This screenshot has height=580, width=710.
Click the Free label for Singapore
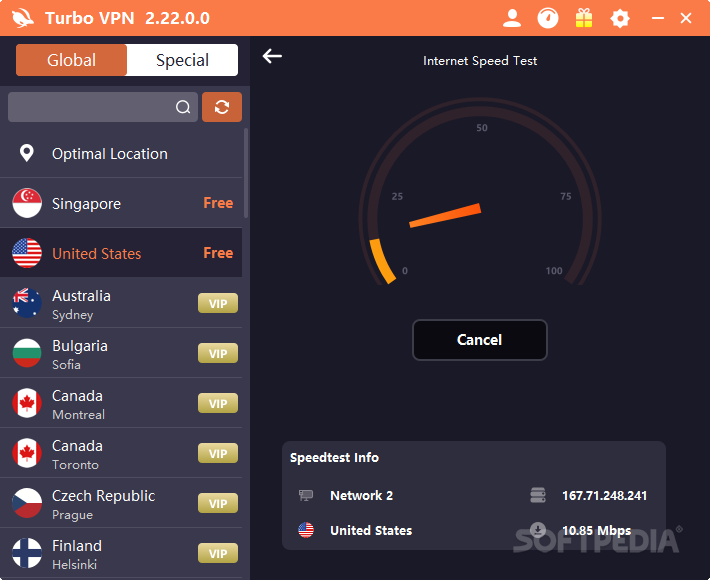[218, 203]
